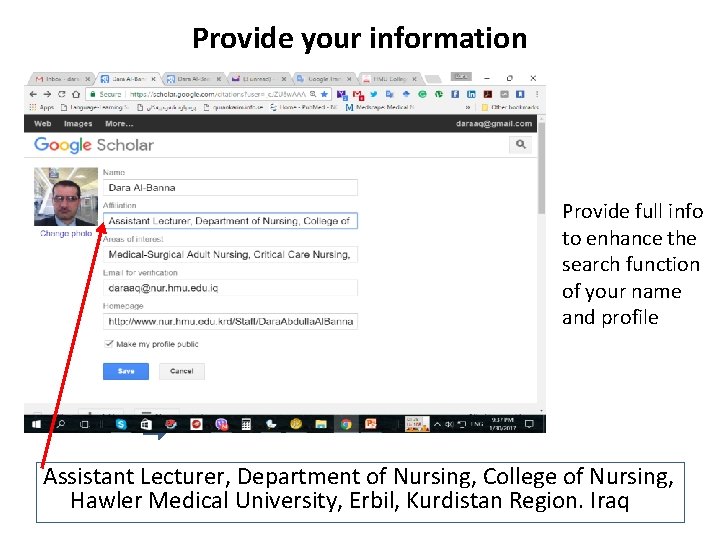Click the Google Scholar search magnifier button

[520, 144]
